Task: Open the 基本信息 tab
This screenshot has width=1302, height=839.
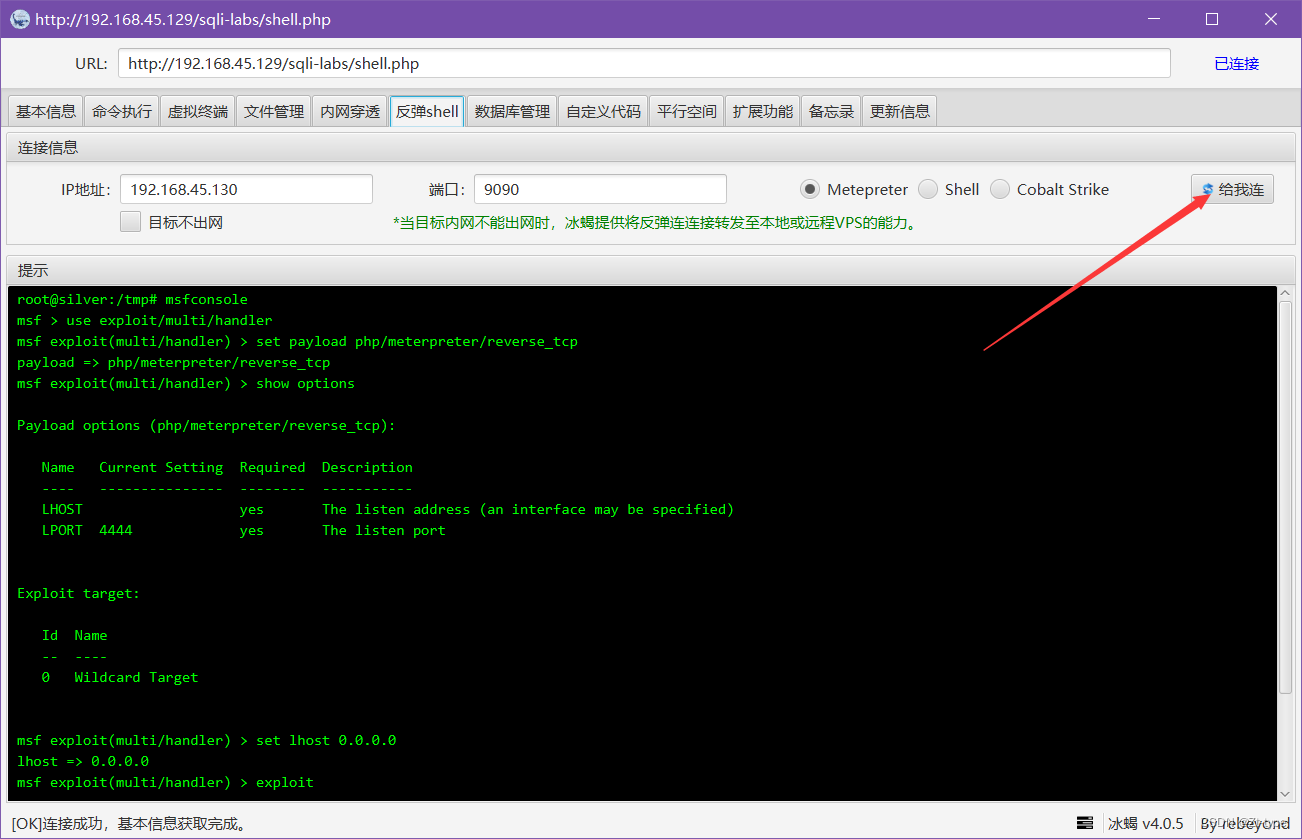Action: (46, 111)
